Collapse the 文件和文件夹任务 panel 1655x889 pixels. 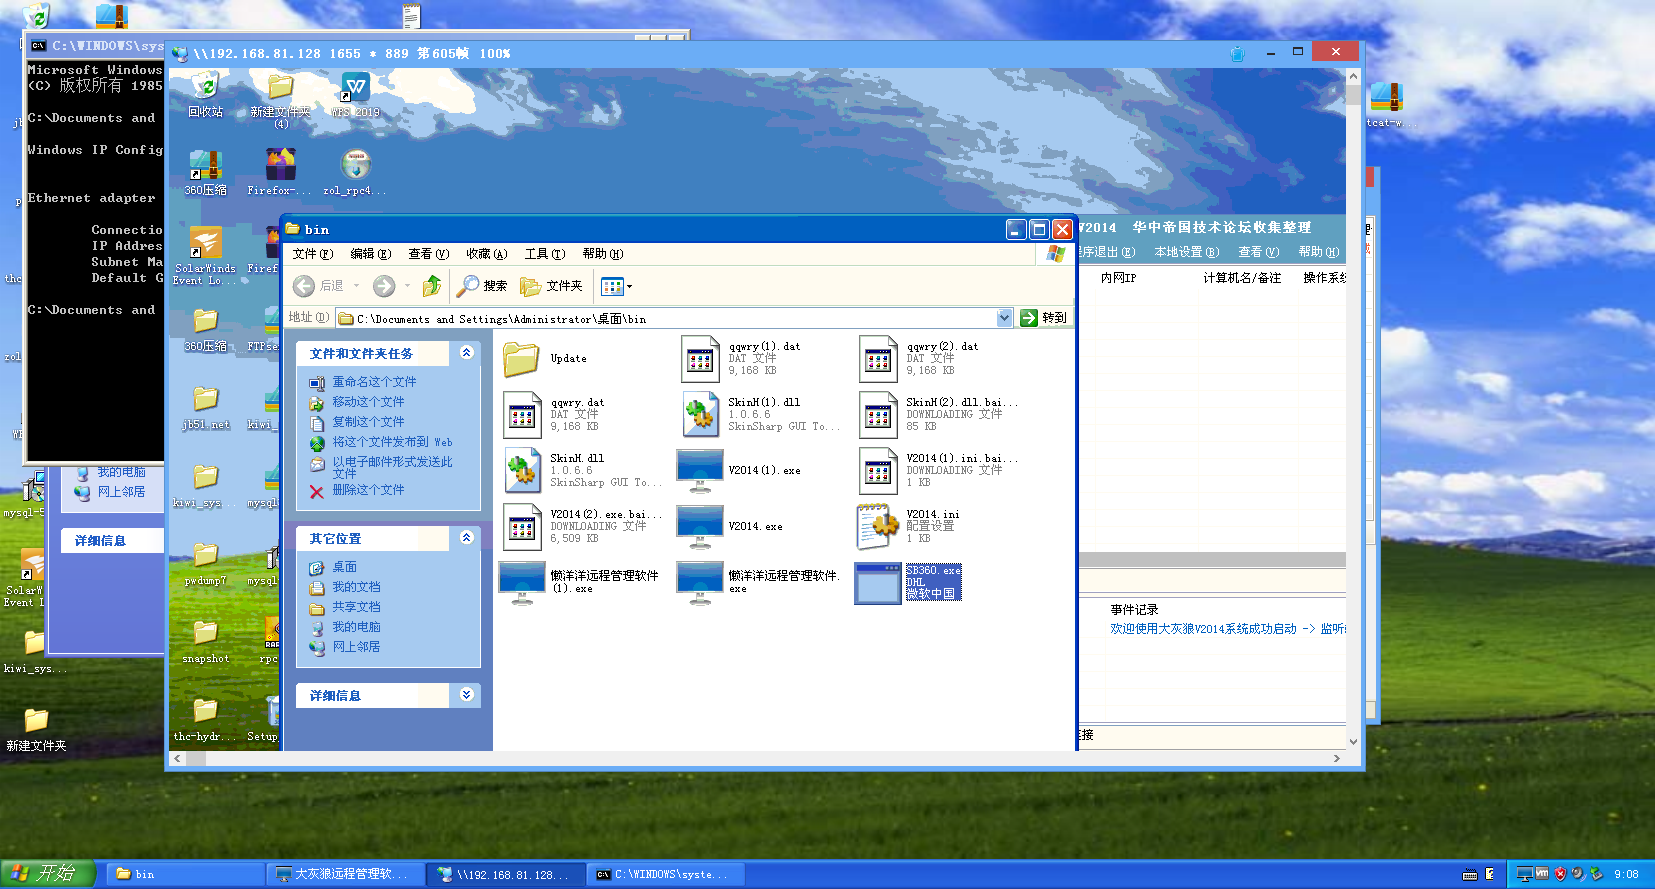466,352
